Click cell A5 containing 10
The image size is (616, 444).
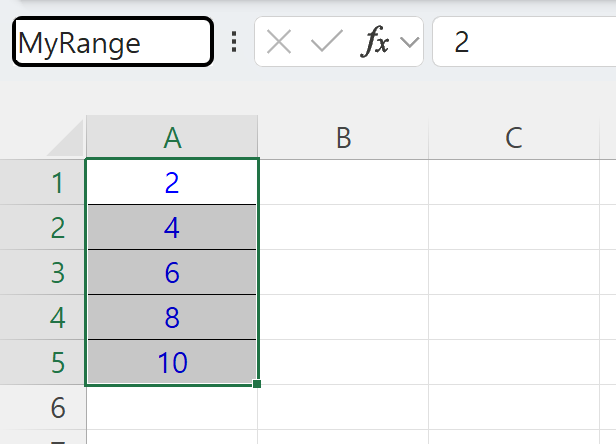pos(172,362)
